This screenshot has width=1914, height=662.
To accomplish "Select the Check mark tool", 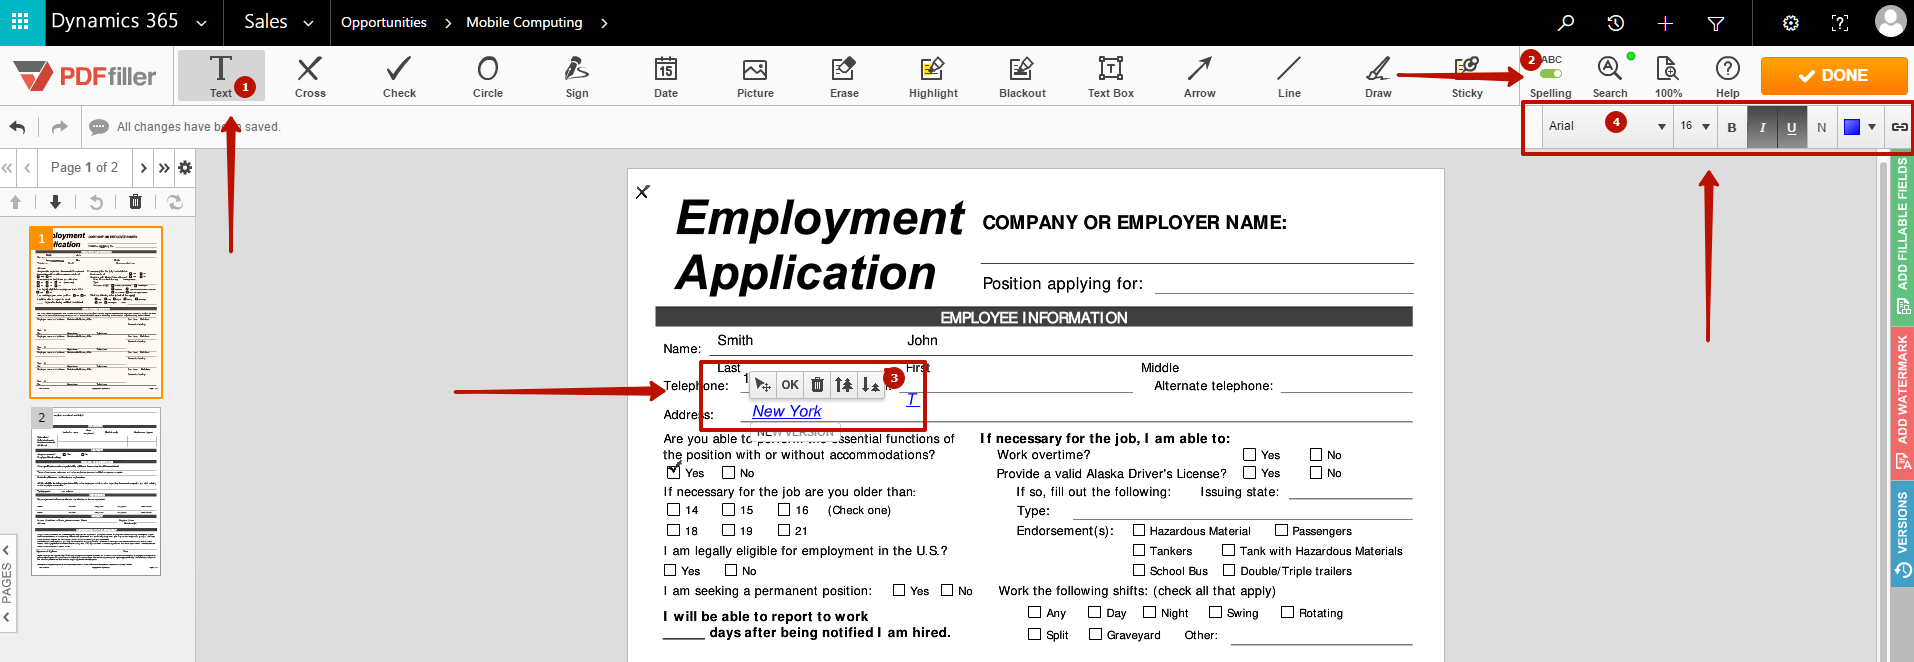I will [x=399, y=75].
